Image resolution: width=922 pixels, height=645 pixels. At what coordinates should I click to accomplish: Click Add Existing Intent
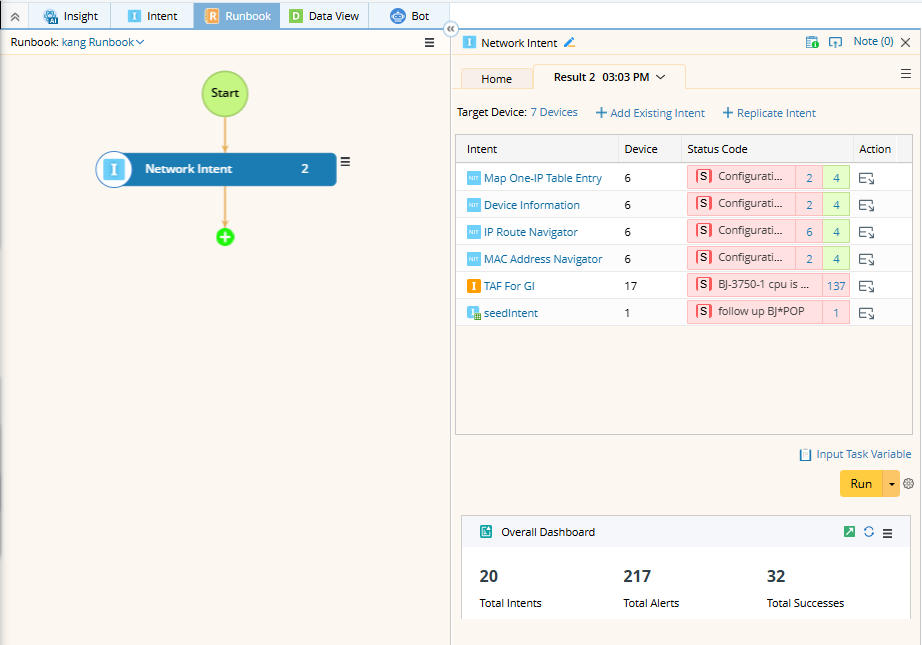(650, 113)
